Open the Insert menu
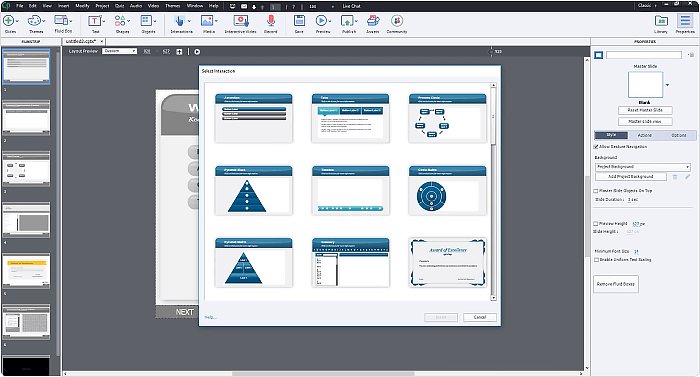Image resolution: width=700 pixels, height=377 pixels. point(63,6)
